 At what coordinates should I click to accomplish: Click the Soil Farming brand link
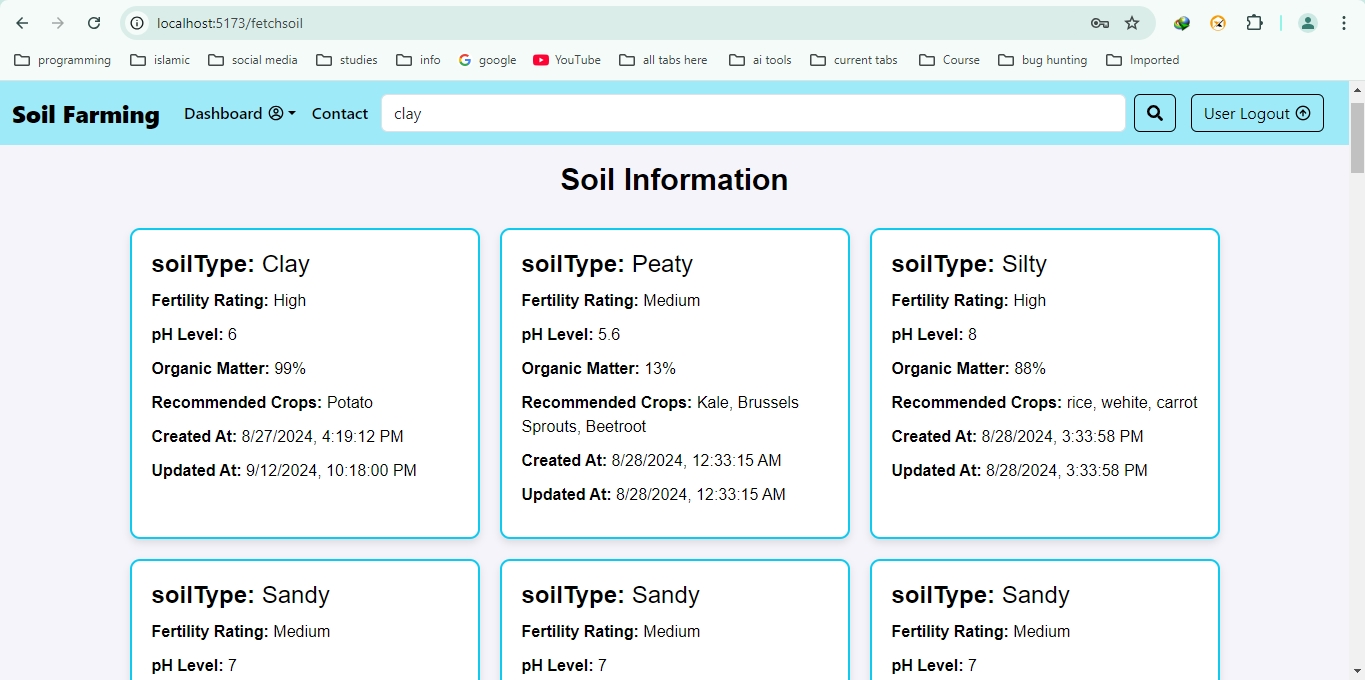click(x=85, y=114)
